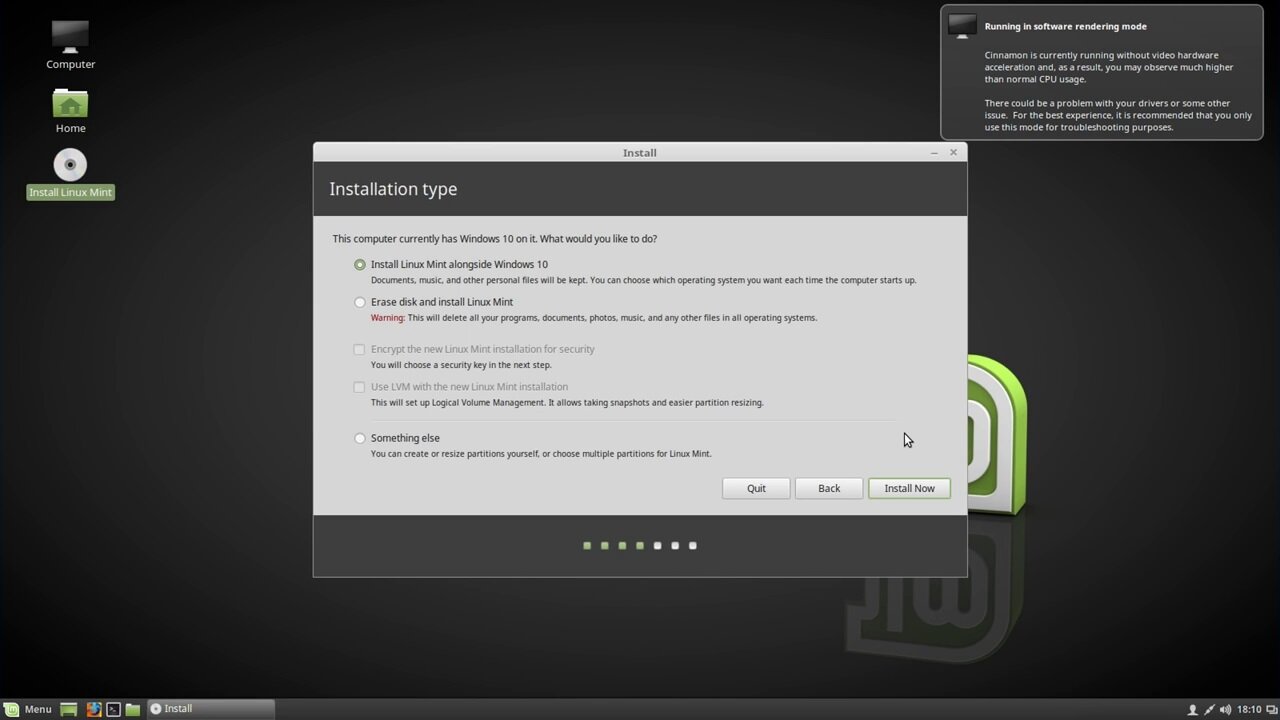This screenshot has width=1280, height=720.
Task: Open the sound volume tray icon
Action: click(x=1225, y=710)
